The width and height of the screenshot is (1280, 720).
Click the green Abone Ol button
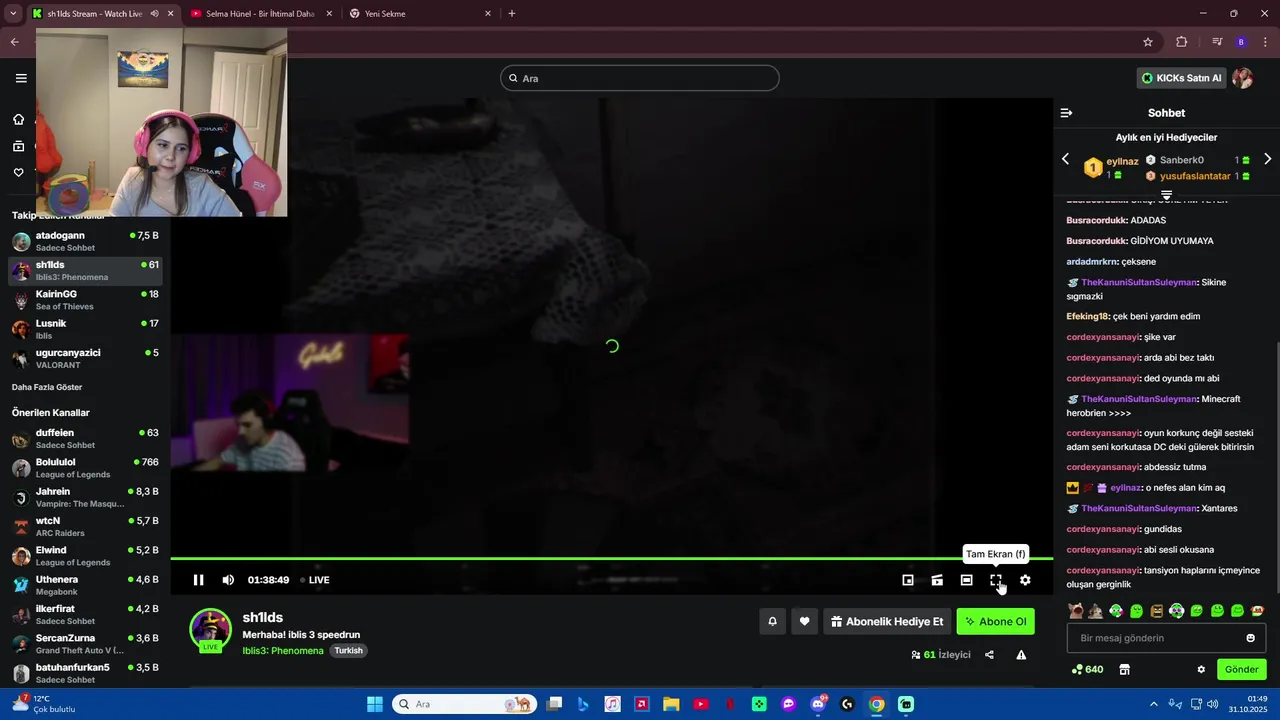[x=995, y=621]
